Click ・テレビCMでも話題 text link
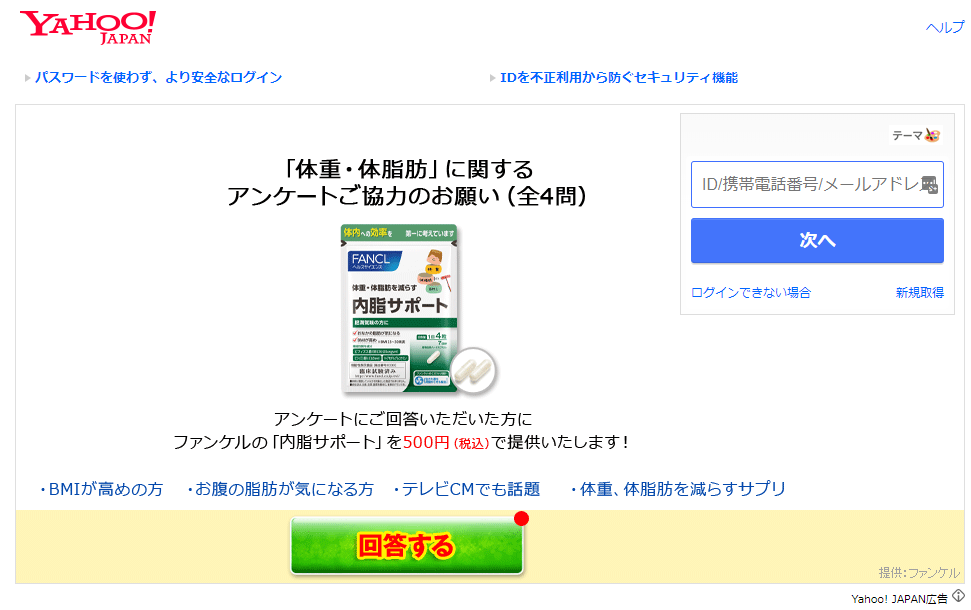This screenshot has width=971, height=610. pyautogui.click(x=466, y=489)
